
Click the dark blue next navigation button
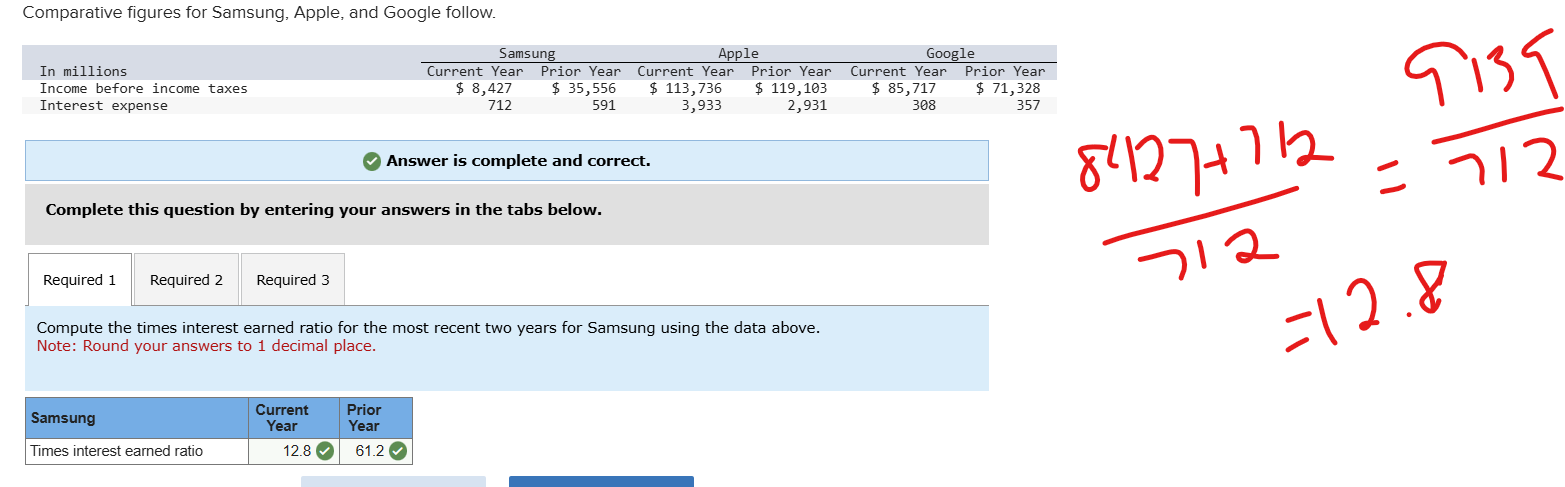click(601, 481)
